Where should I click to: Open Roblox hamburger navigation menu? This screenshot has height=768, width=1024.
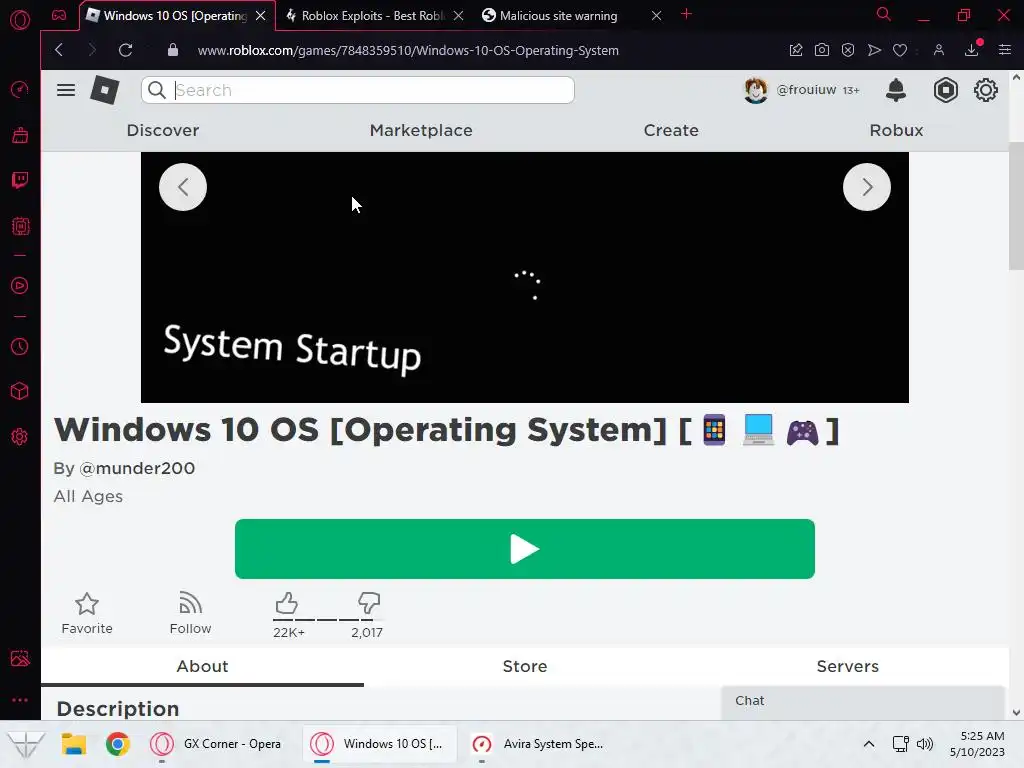(x=65, y=89)
